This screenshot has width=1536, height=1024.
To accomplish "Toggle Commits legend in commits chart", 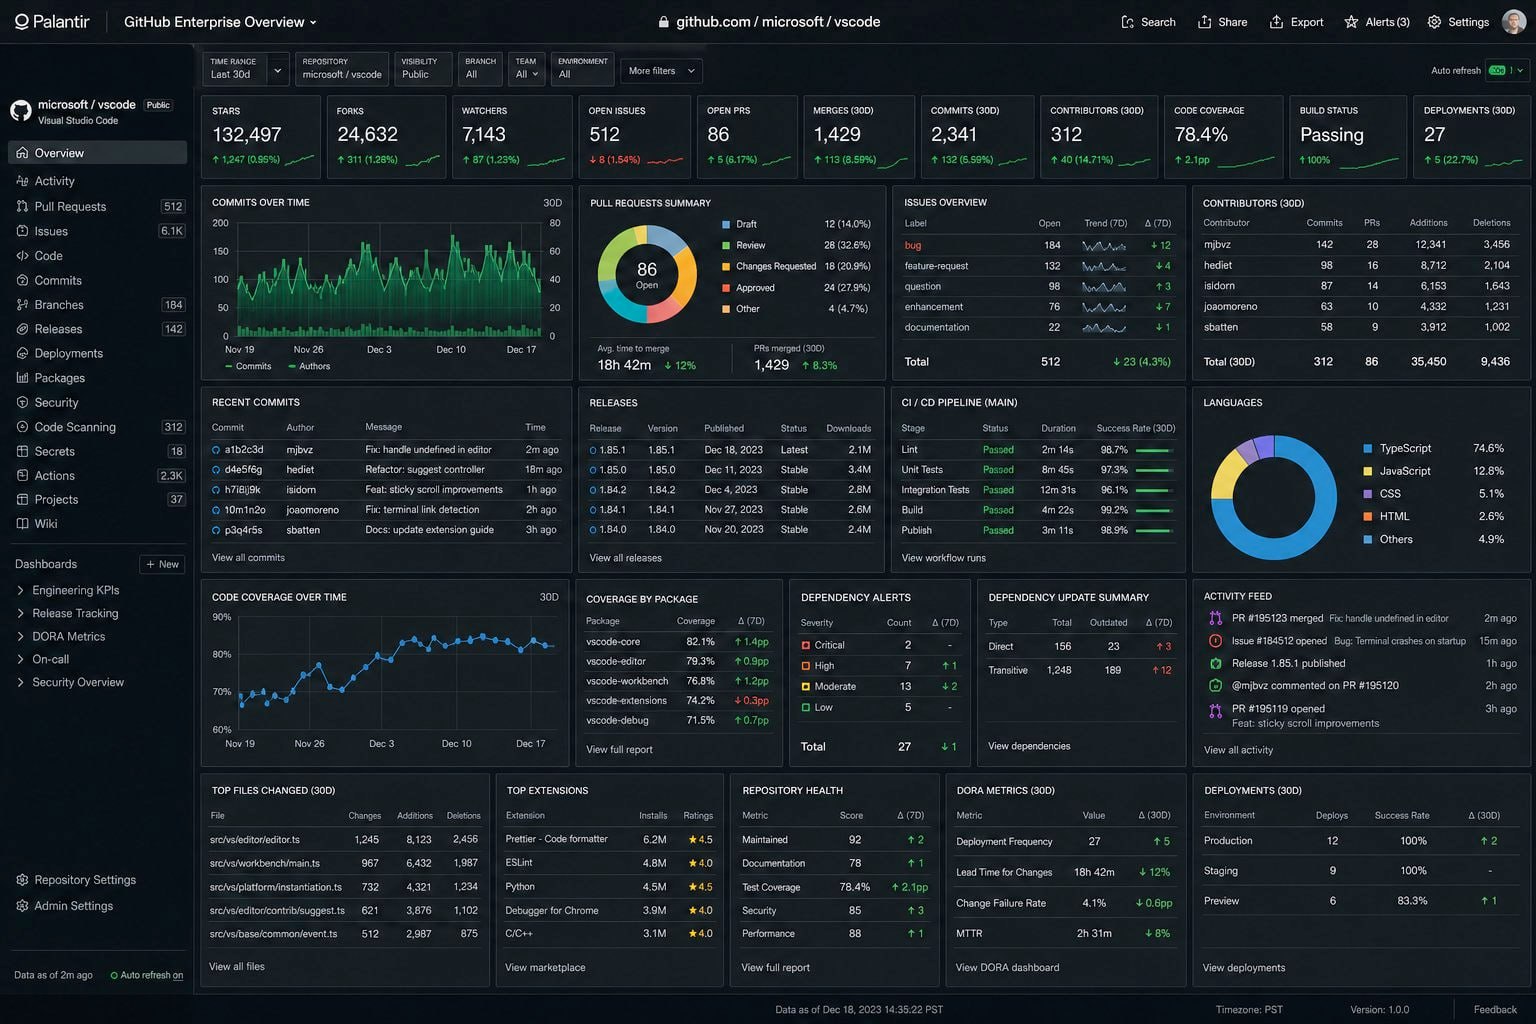I will point(248,366).
